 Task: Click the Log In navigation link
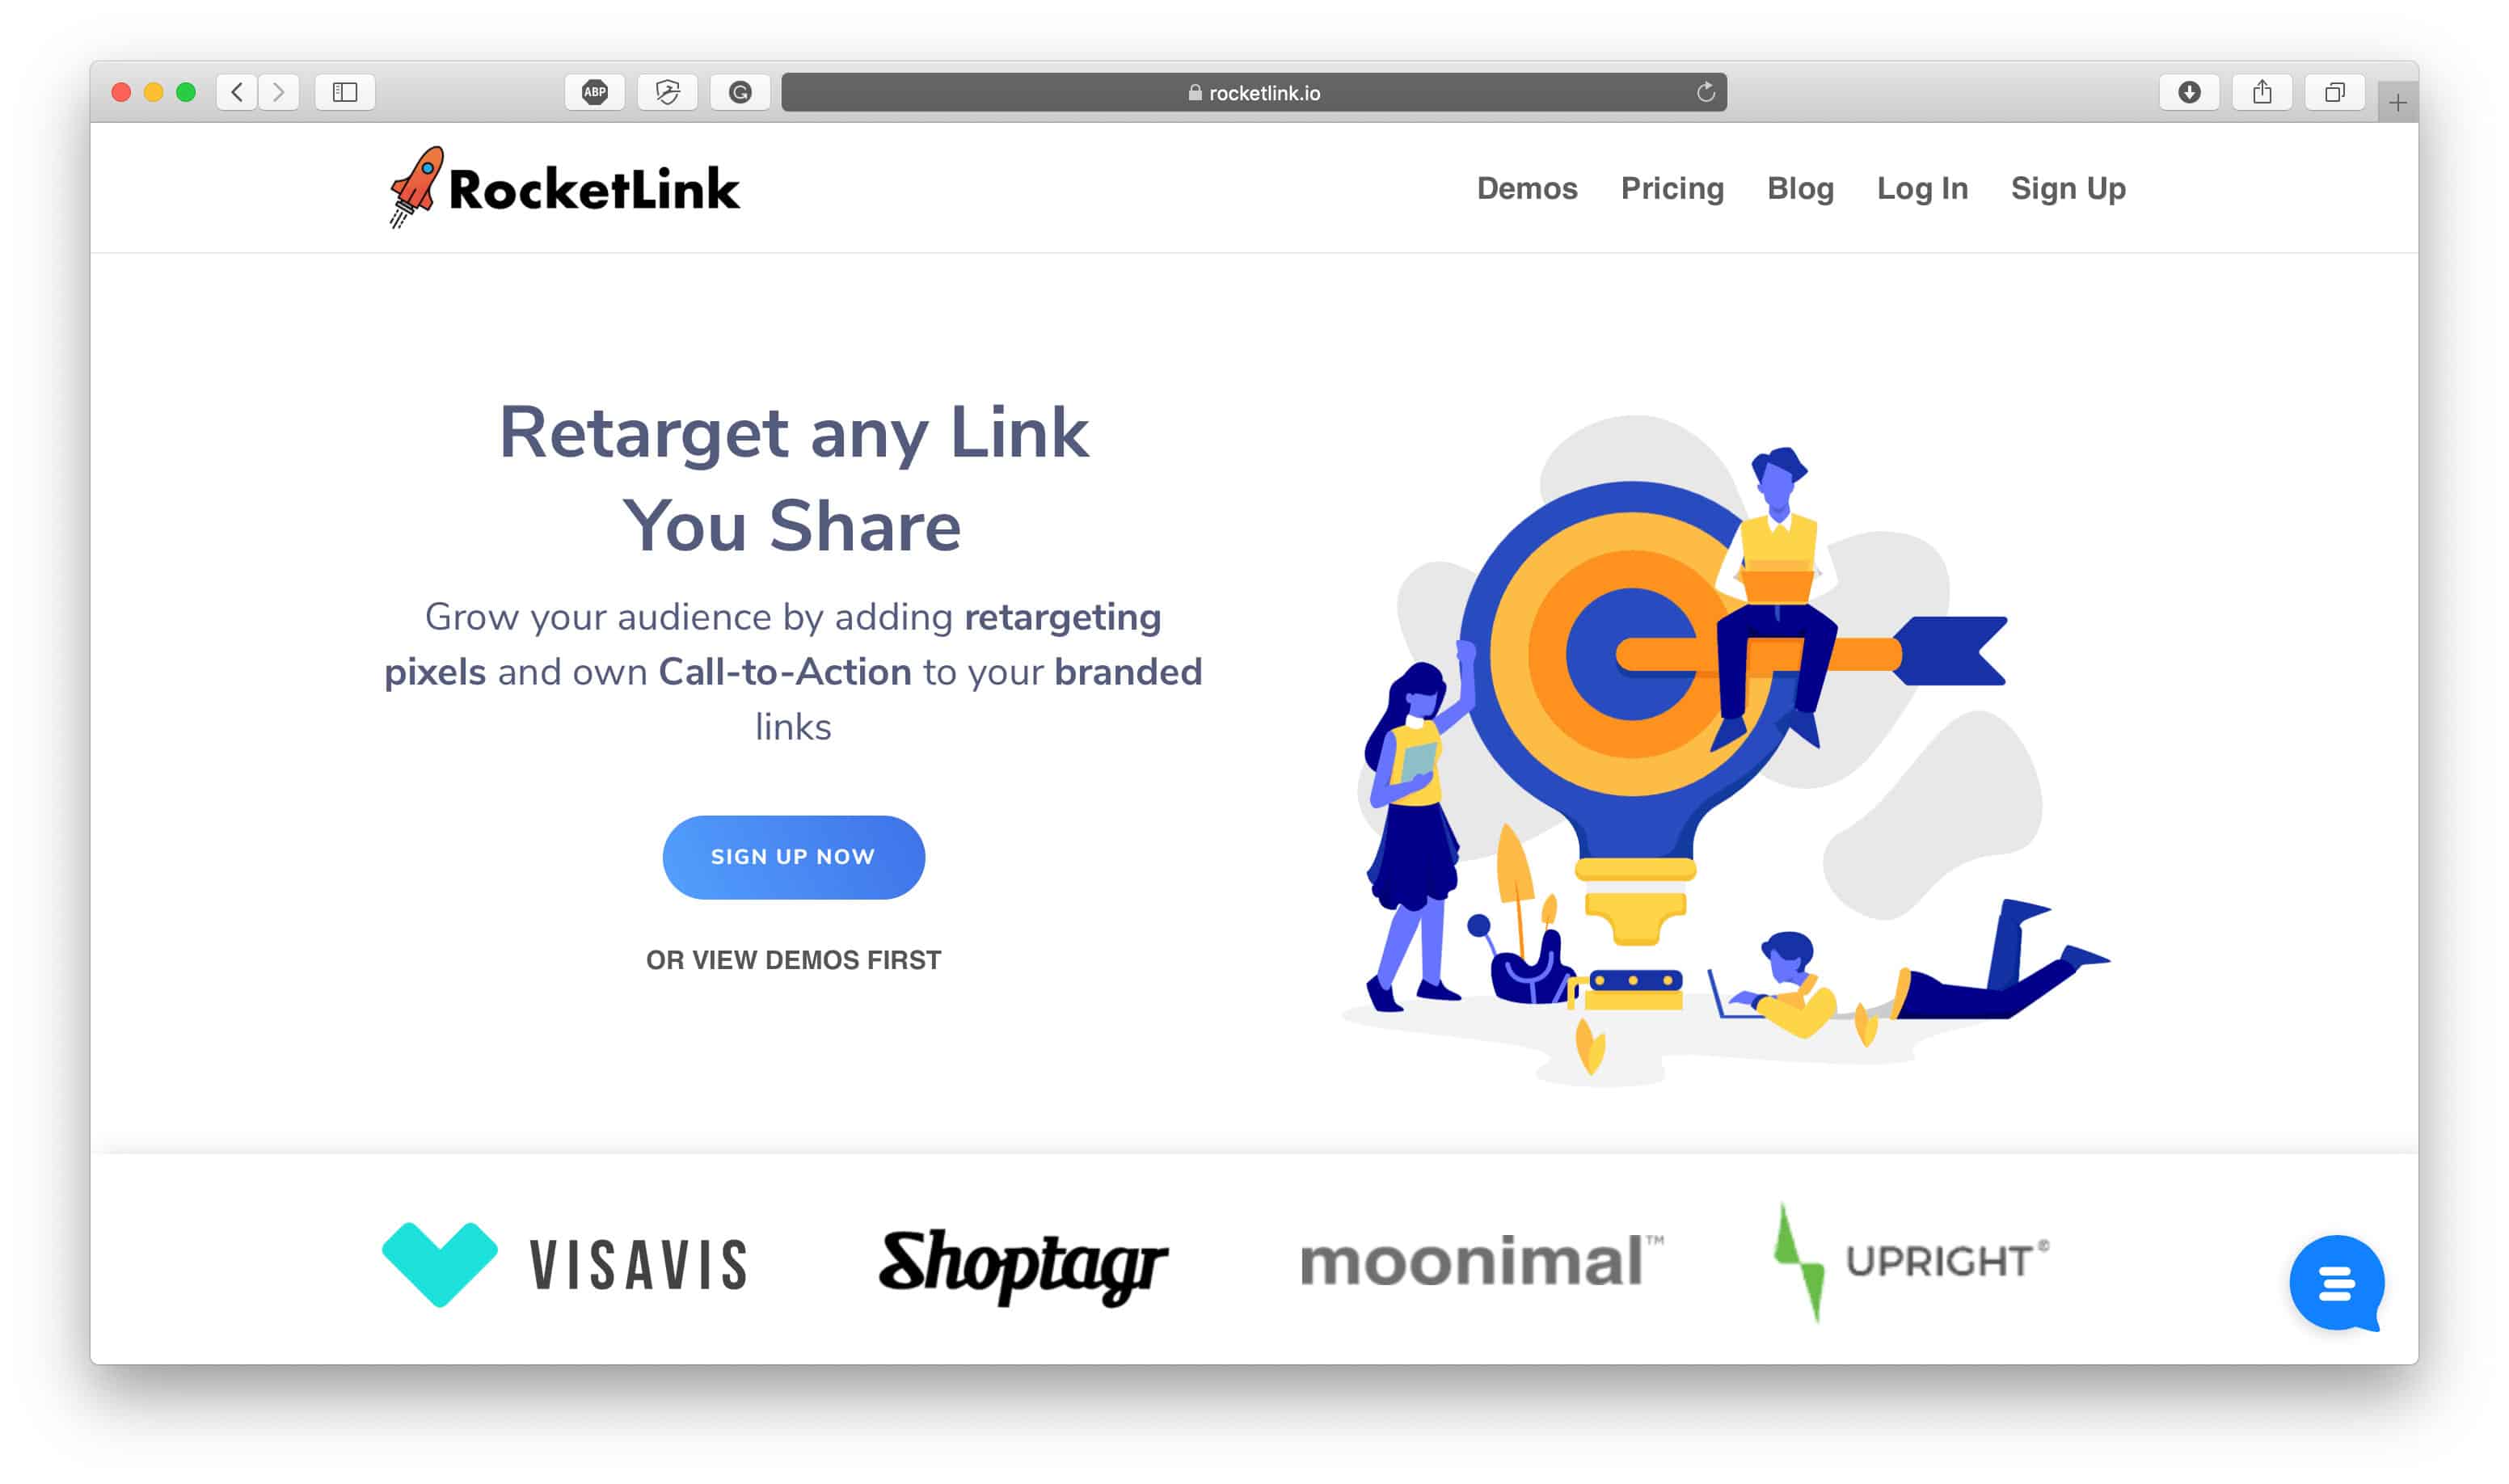(x=1922, y=189)
